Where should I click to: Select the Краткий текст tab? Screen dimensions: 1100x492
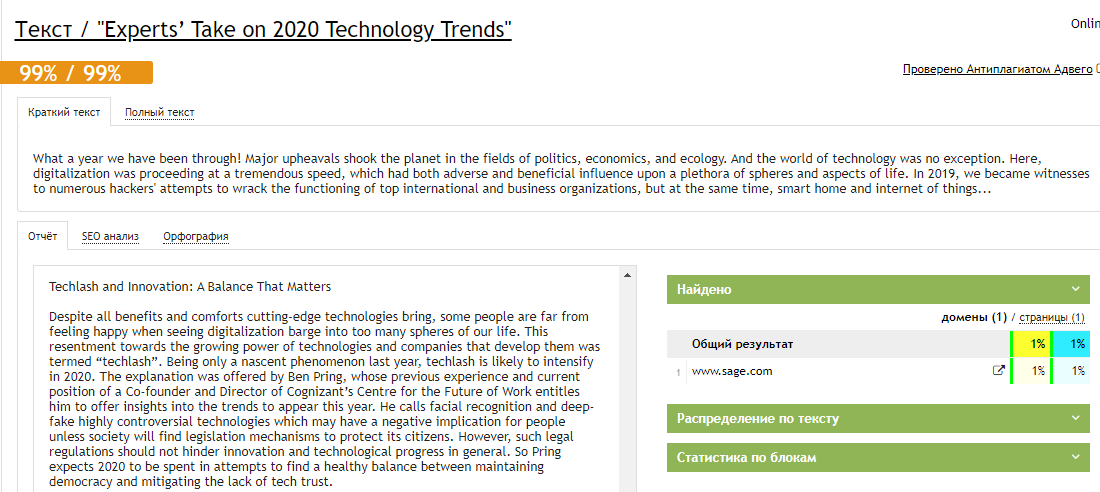tap(64, 112)
